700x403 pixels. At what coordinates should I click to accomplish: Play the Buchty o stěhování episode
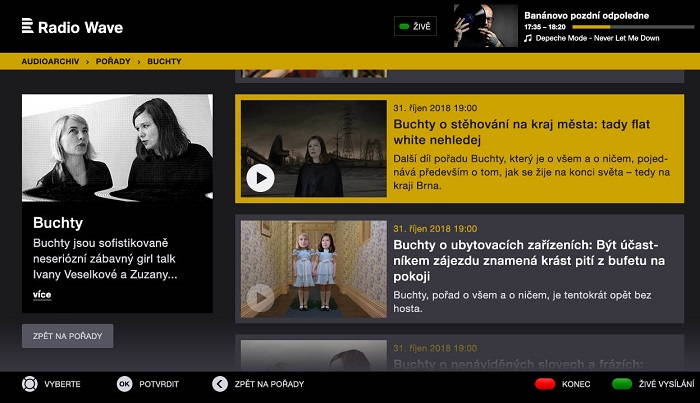260,178
